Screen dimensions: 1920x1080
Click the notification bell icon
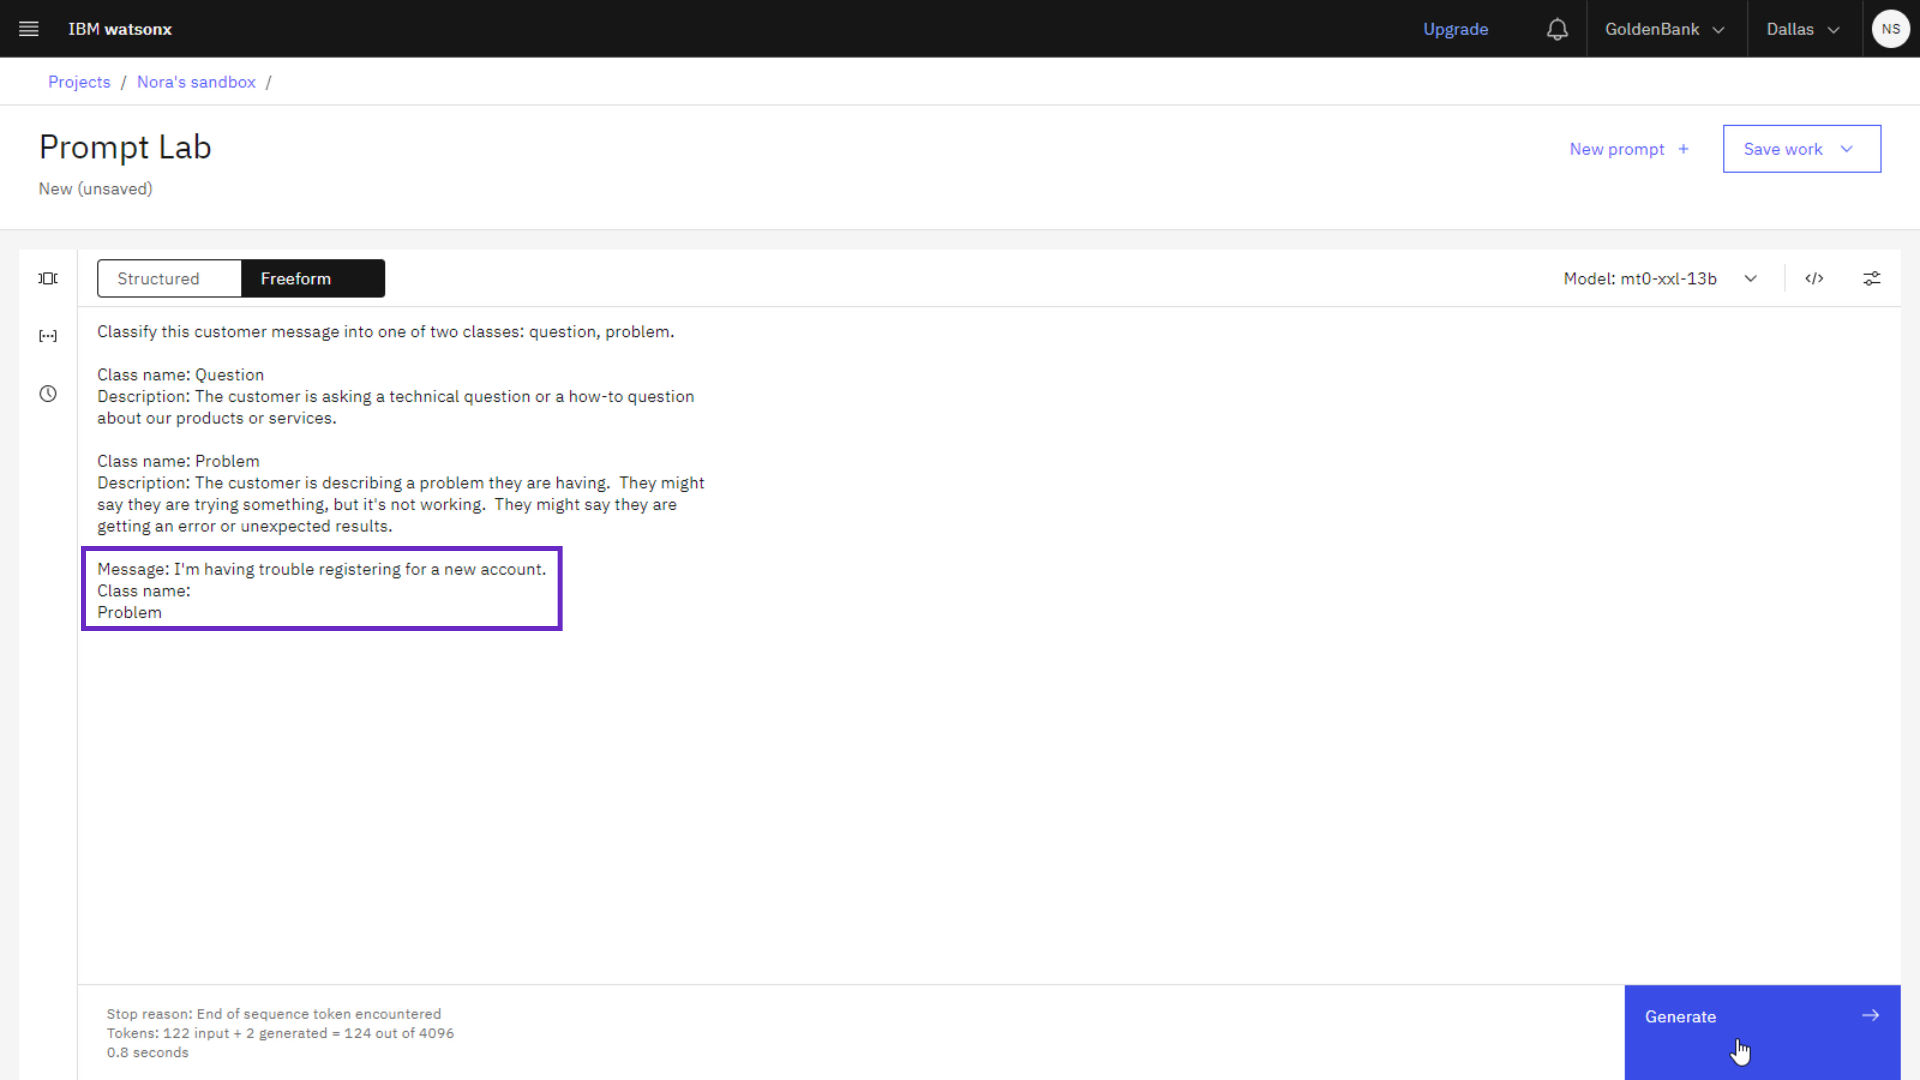(x=1557, y=29)
